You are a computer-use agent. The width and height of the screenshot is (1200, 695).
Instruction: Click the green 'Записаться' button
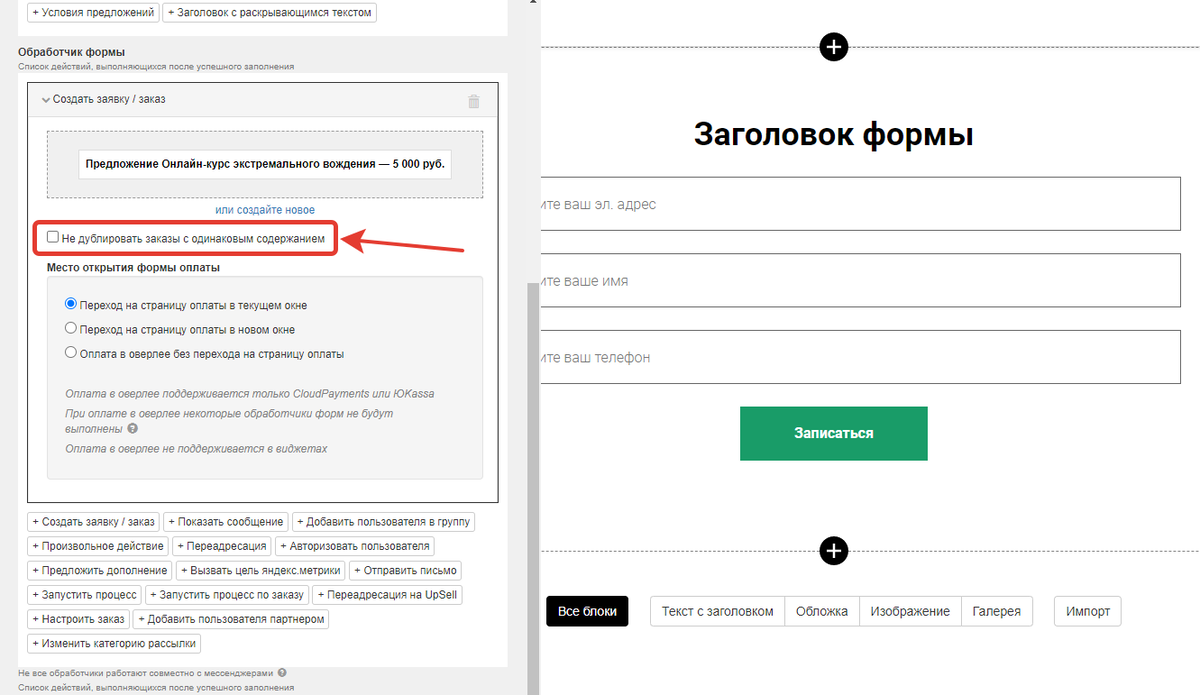click(833, 433)
